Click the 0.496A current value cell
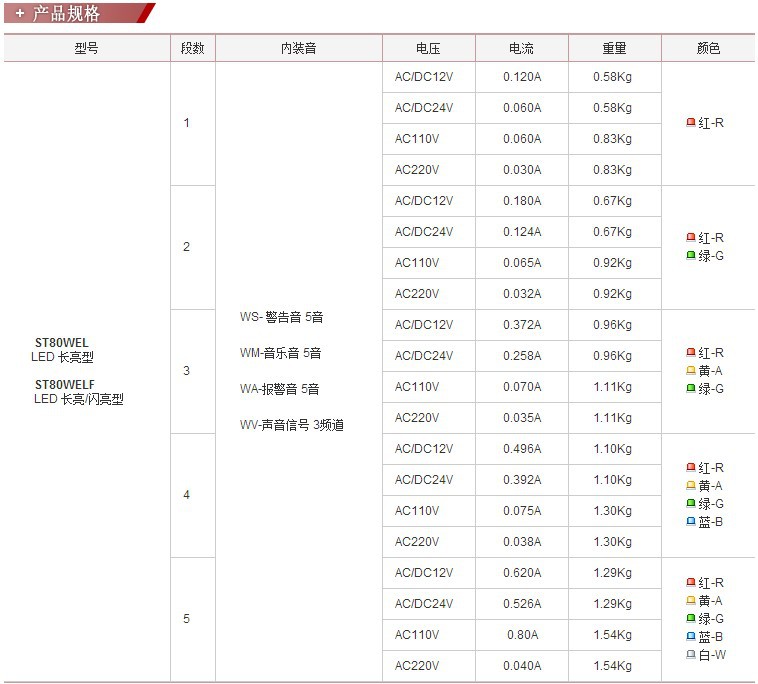Image resolution: width=758 pixels, height=684 pixels. 521,449
